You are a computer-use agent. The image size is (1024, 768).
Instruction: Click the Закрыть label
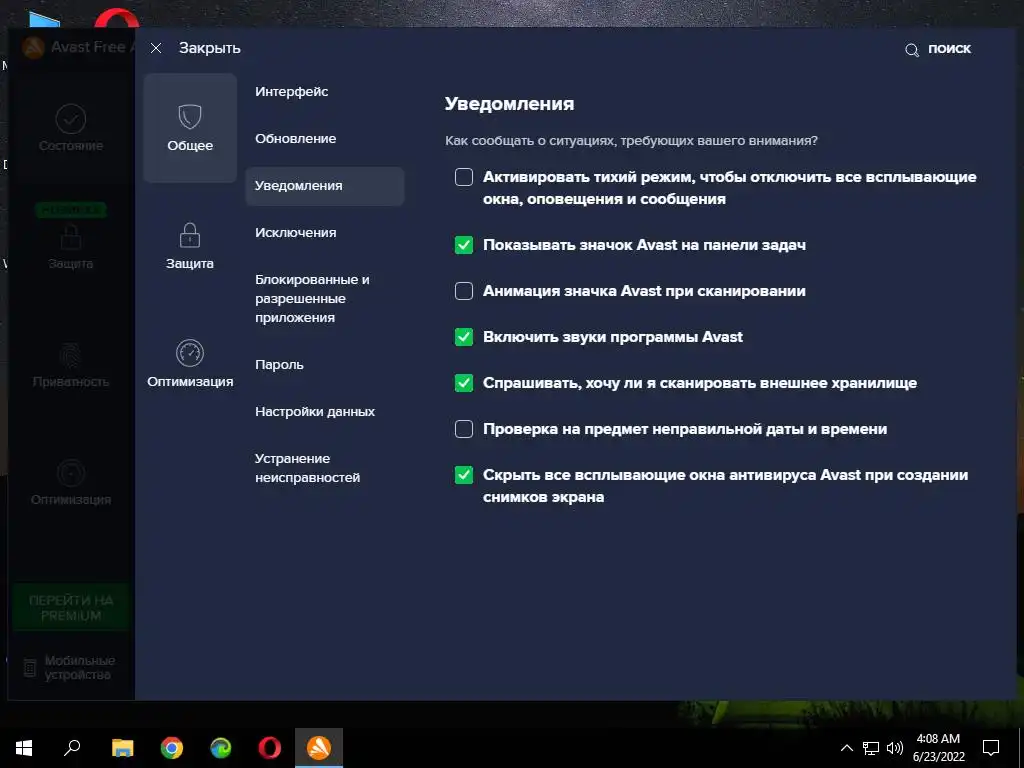pos(210,48)
